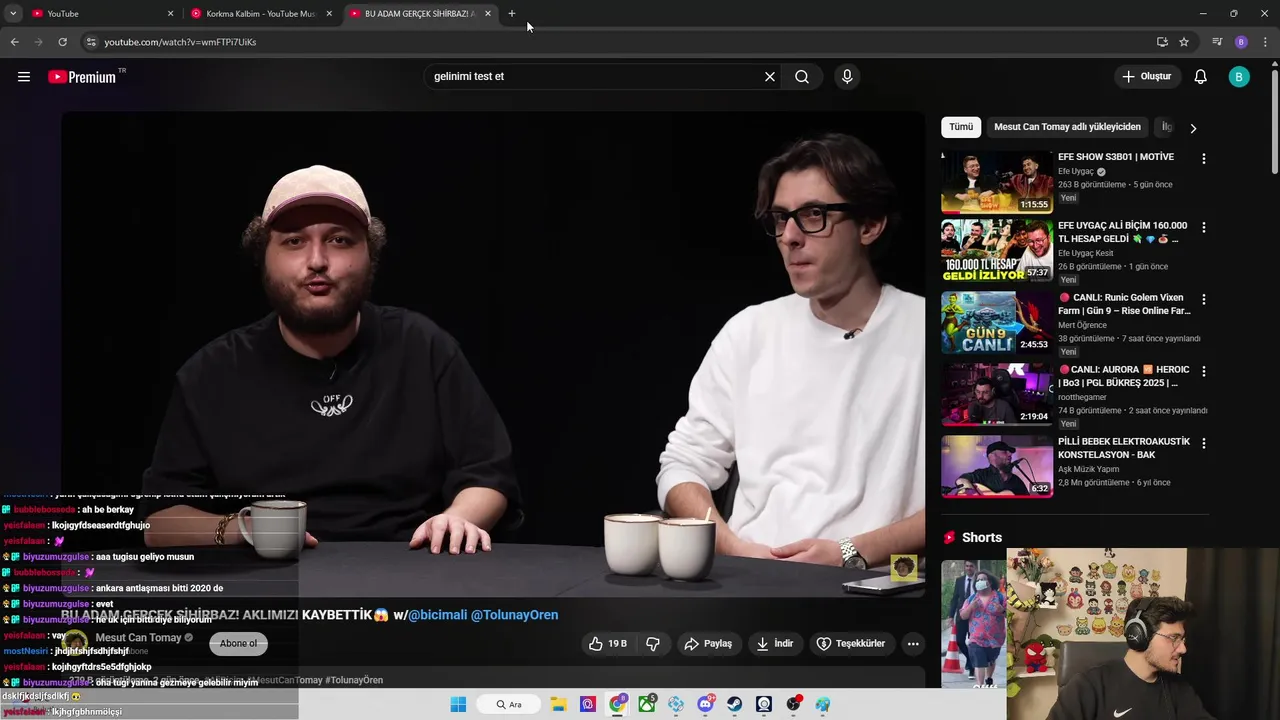Open a new browser tab

coord(512,14)
